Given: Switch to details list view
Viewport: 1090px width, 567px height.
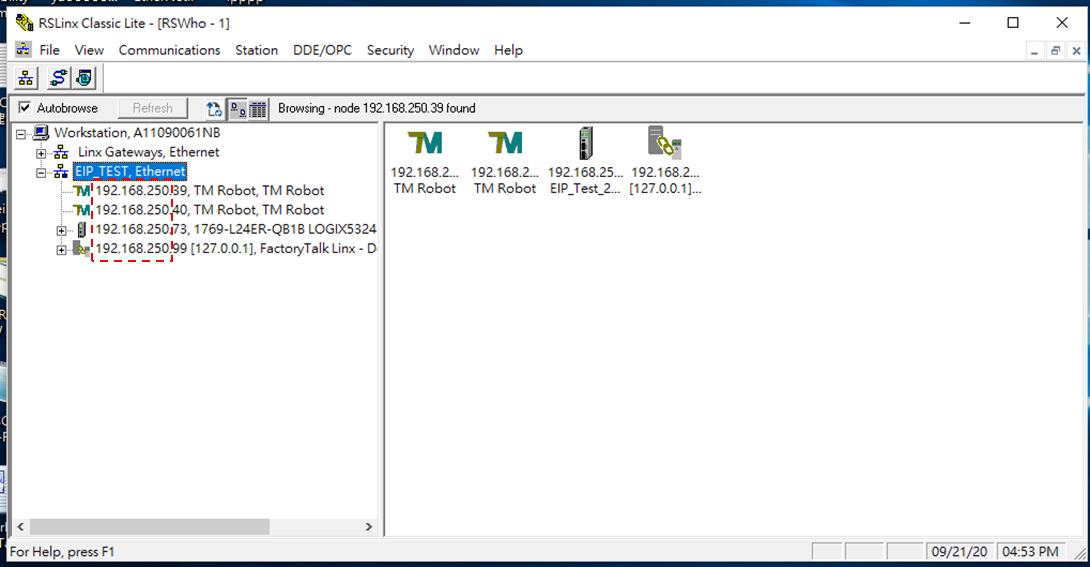Looking at the screenshot, I should point(258,109).
